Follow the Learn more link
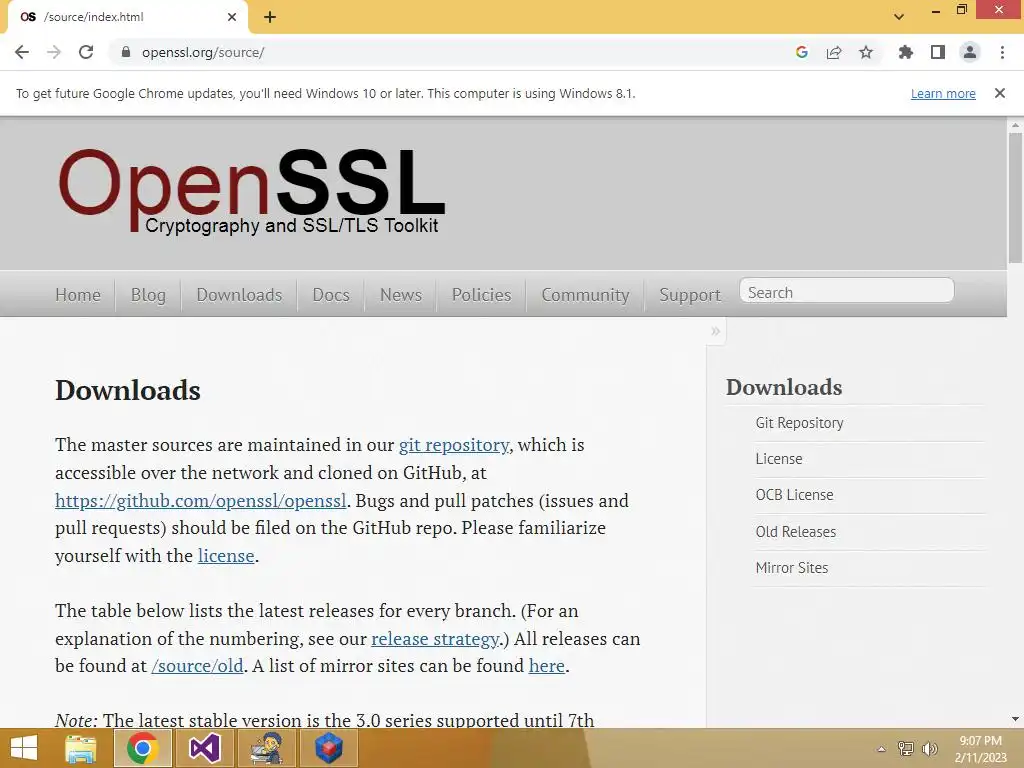 click(x=943, y=93)
